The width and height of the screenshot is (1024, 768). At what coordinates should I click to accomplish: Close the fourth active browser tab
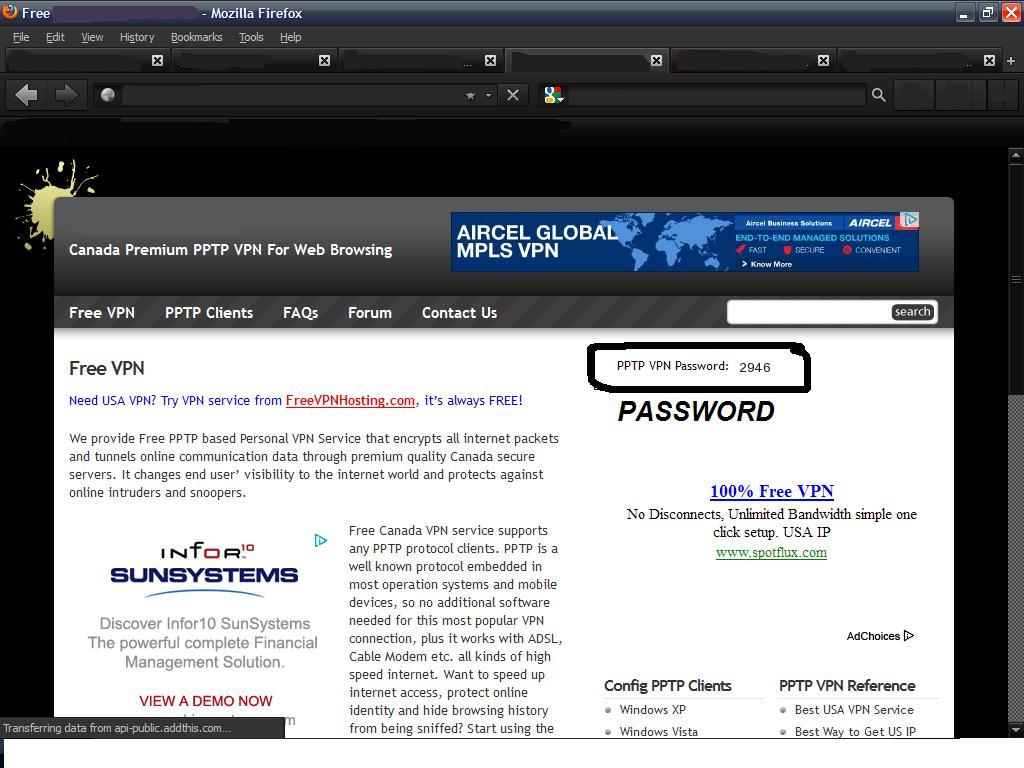coord(656,61)
